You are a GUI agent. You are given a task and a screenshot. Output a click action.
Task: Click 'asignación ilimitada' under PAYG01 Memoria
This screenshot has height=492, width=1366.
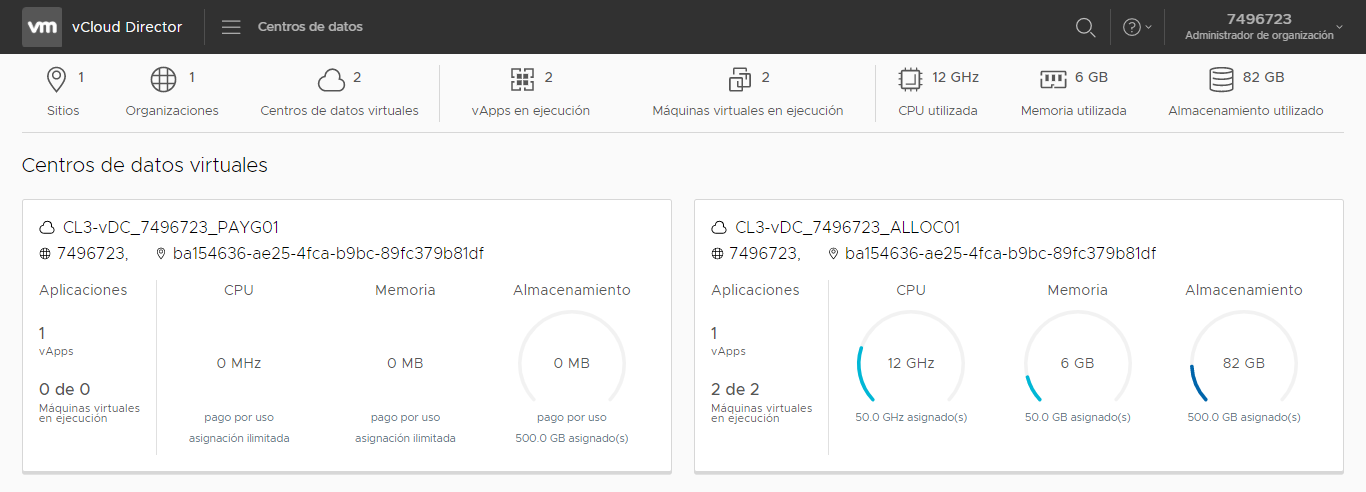405,438
